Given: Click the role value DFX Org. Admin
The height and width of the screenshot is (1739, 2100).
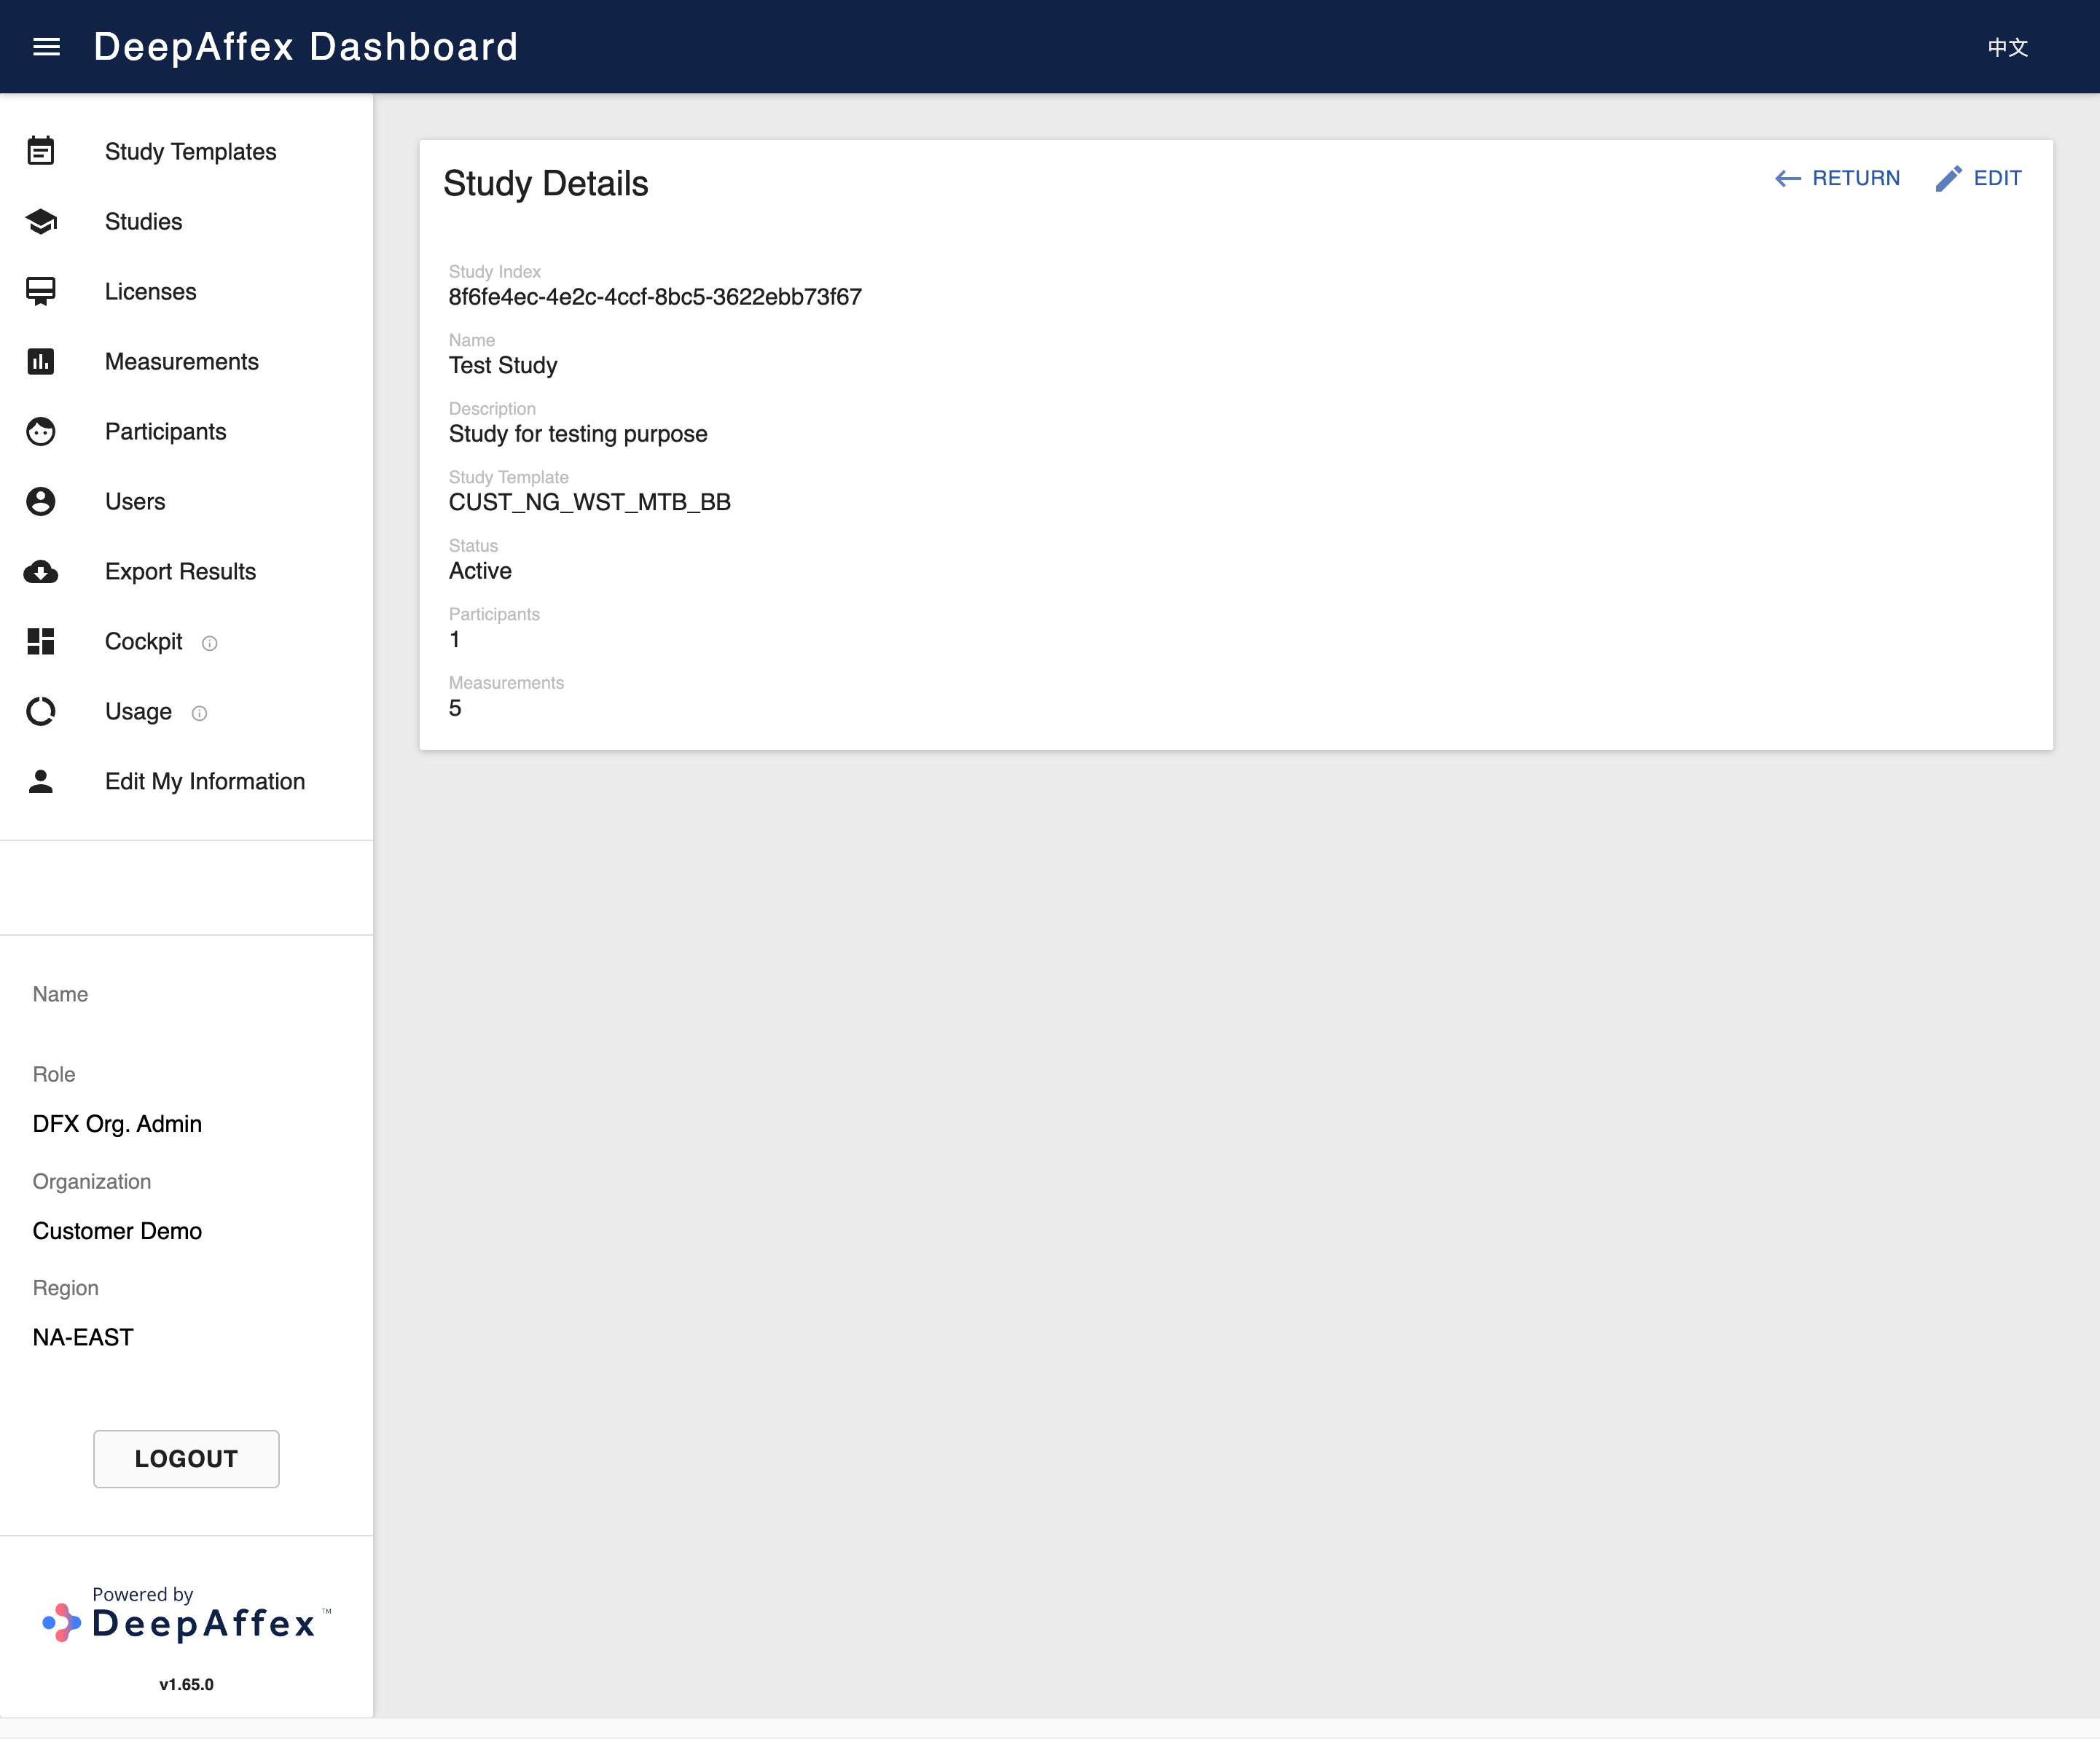Looking at the screenshot, I should 117,1124.
